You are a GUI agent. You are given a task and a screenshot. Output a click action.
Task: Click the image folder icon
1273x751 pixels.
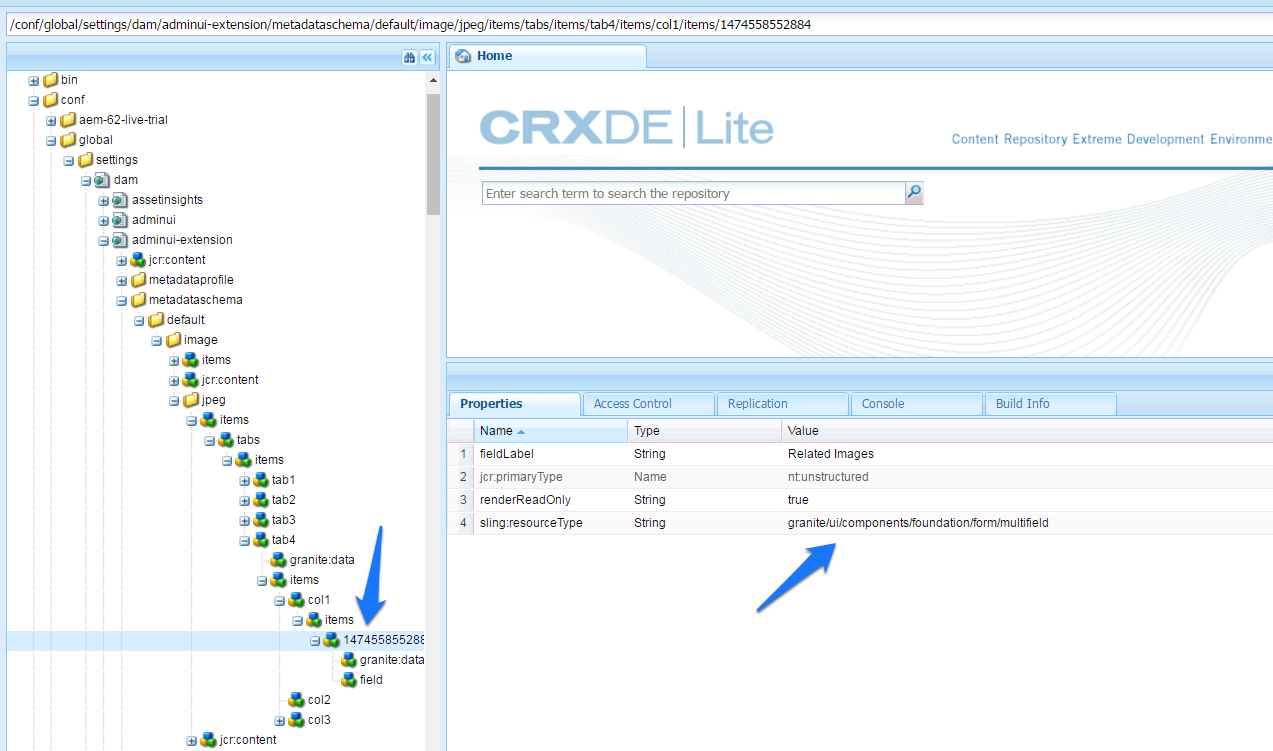(x=173, y=340)
